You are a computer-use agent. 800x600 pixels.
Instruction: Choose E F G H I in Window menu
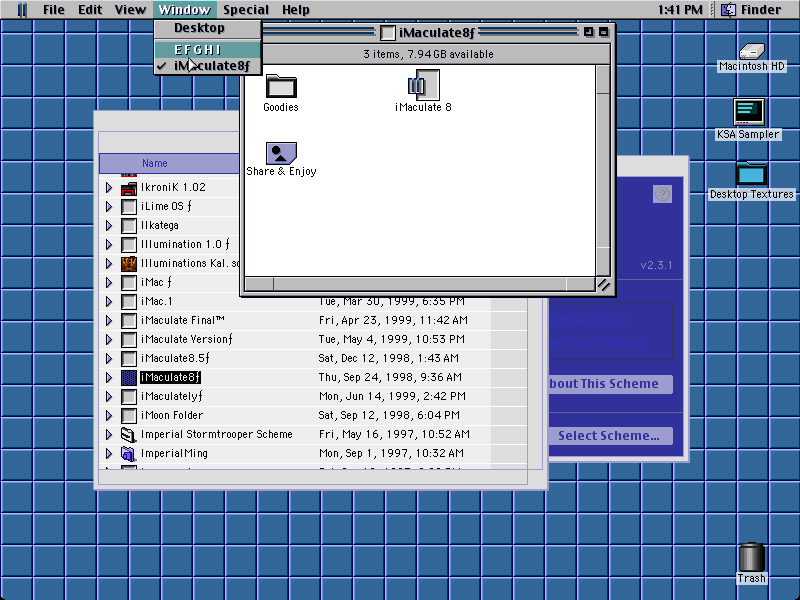pyautogui.click(x=208, y=49)
